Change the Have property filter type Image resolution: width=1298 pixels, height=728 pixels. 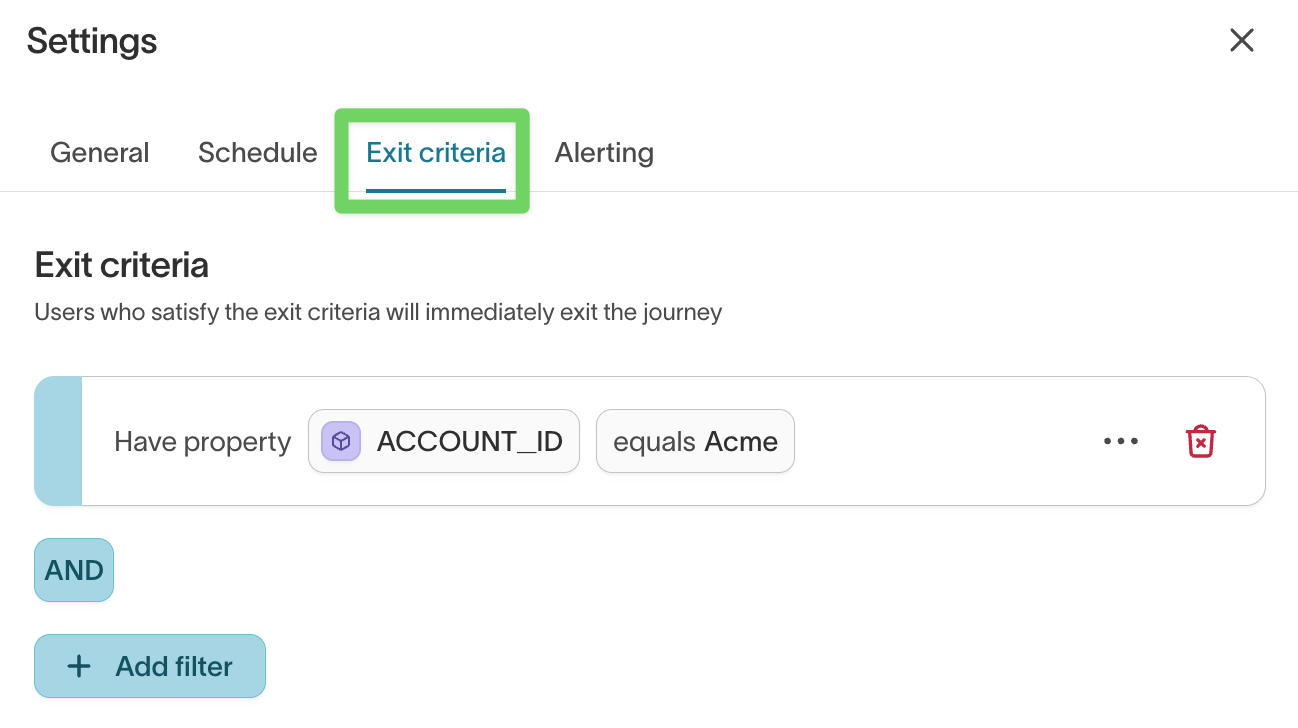pos(202,441)
